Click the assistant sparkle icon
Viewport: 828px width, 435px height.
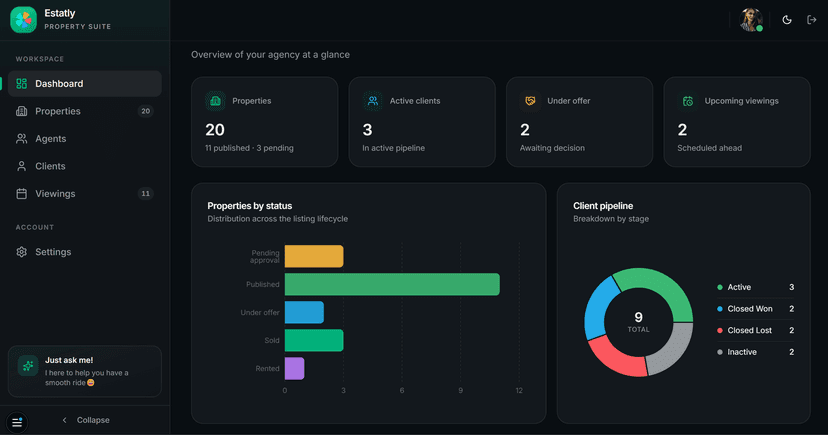(x=28, y=365)
